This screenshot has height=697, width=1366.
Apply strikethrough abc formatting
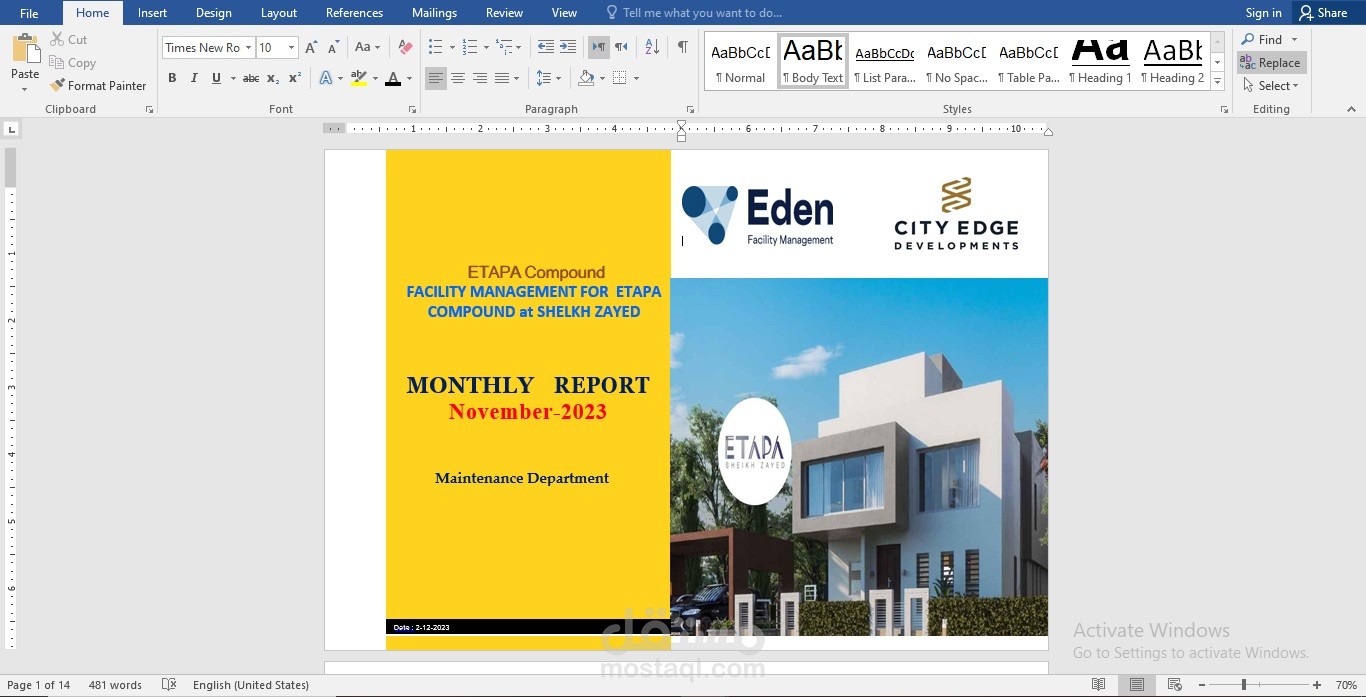click(251, 78)
